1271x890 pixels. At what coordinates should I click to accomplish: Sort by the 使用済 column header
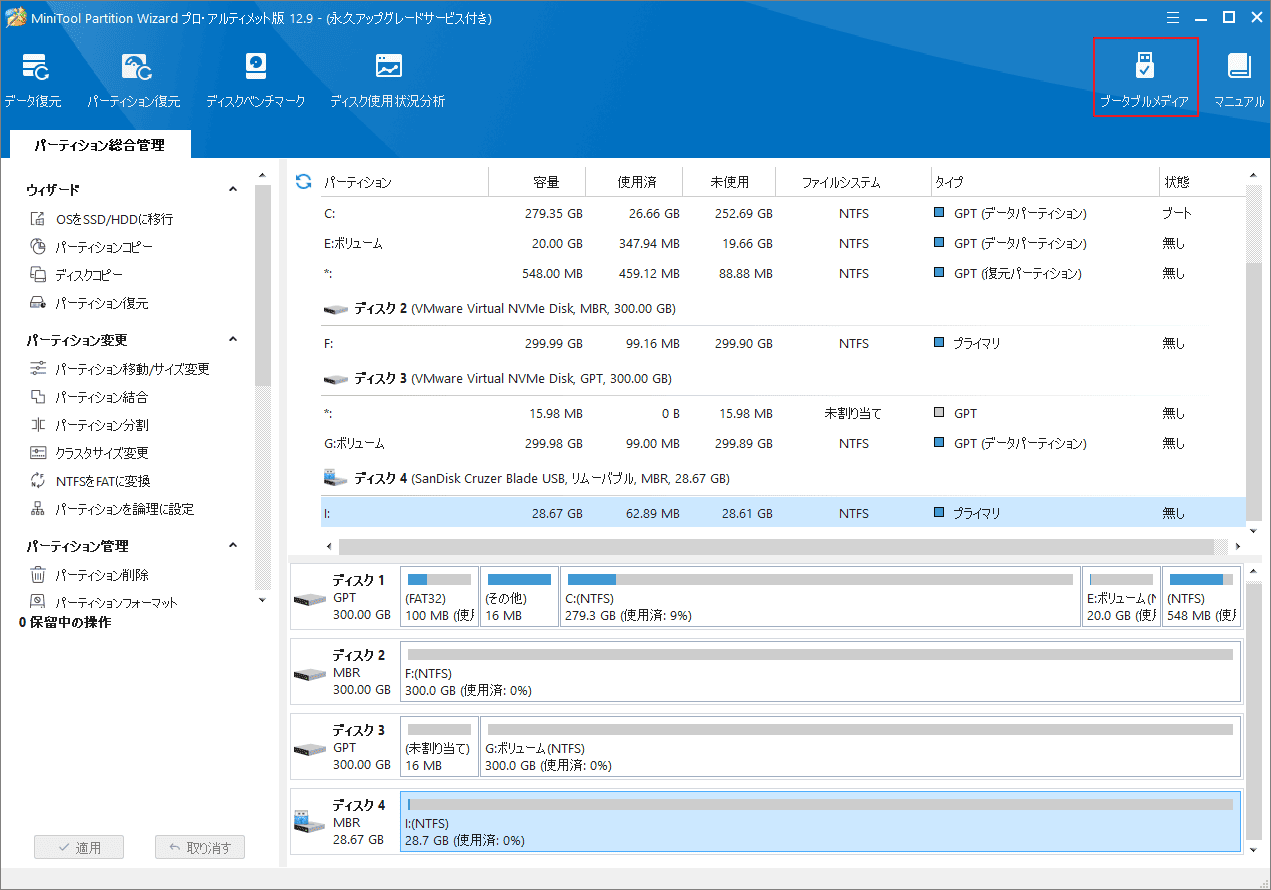[635, 183]
